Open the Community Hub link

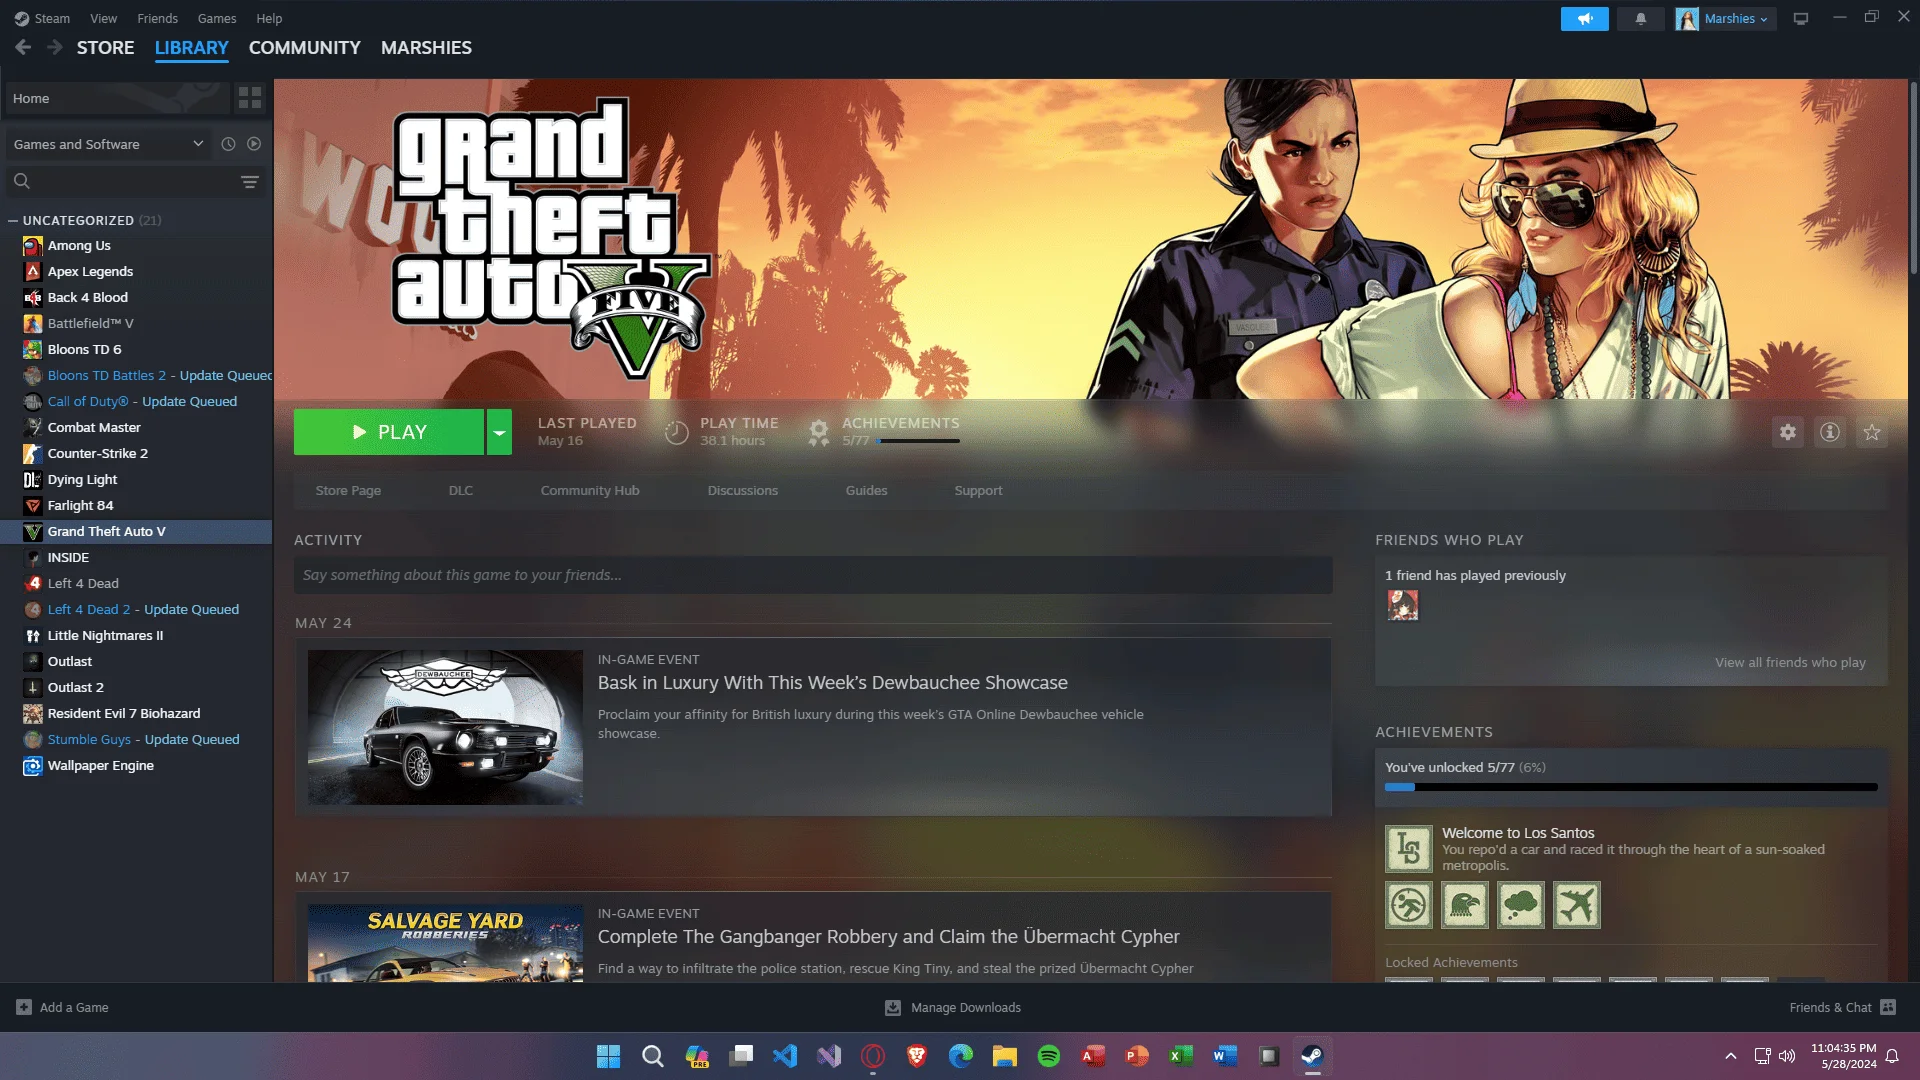click(590, 490)
